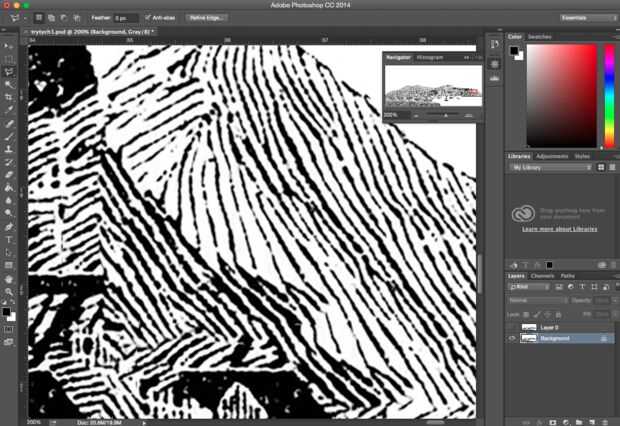
Task: Click Subtract from Selection mode icon
Action: [x=64, y=18]
